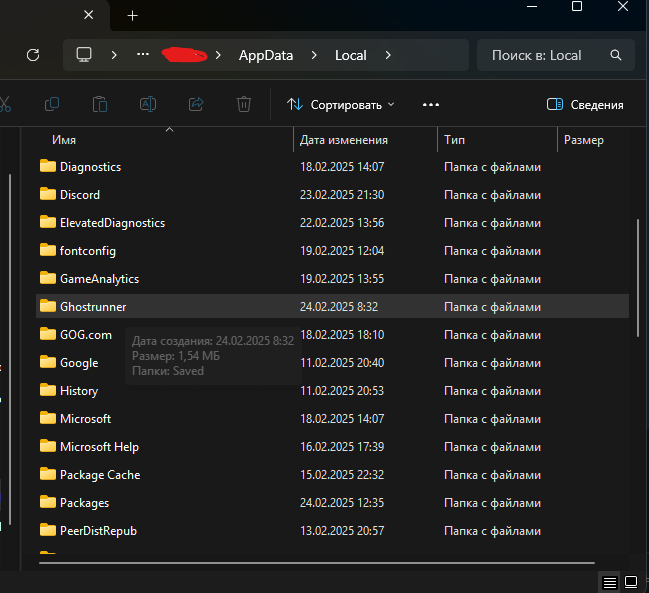Click the Copy icon in toolbar
The width and height of the screenshot is (649, 593).
(52, 104)
